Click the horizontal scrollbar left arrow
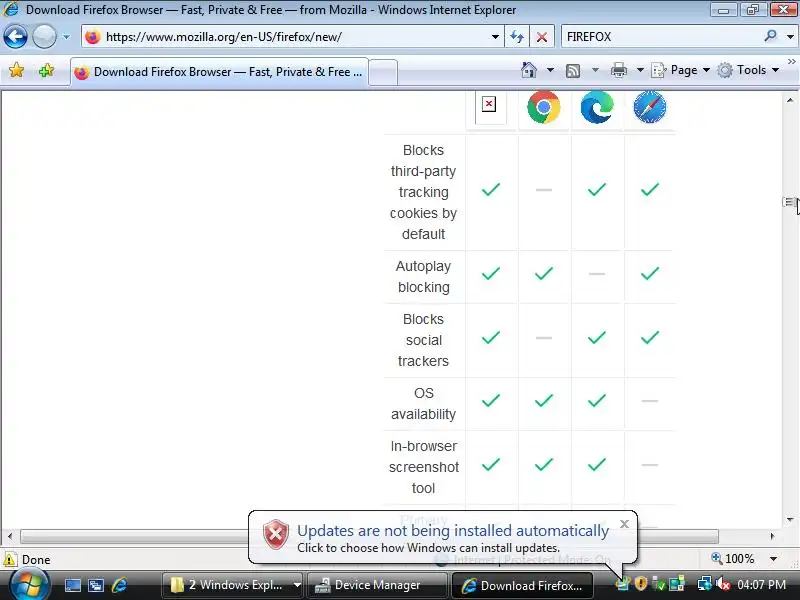 [10, 536]
